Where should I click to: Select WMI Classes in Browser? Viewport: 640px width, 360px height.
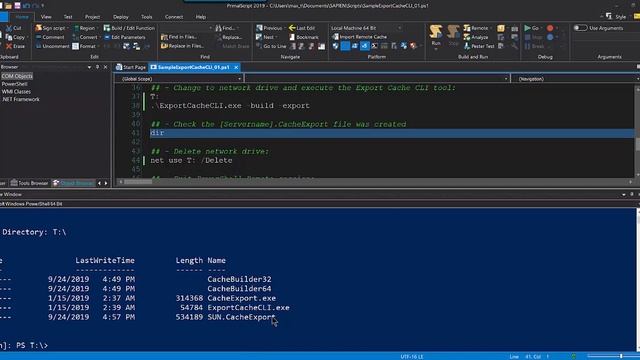click(x=16, y=91)
